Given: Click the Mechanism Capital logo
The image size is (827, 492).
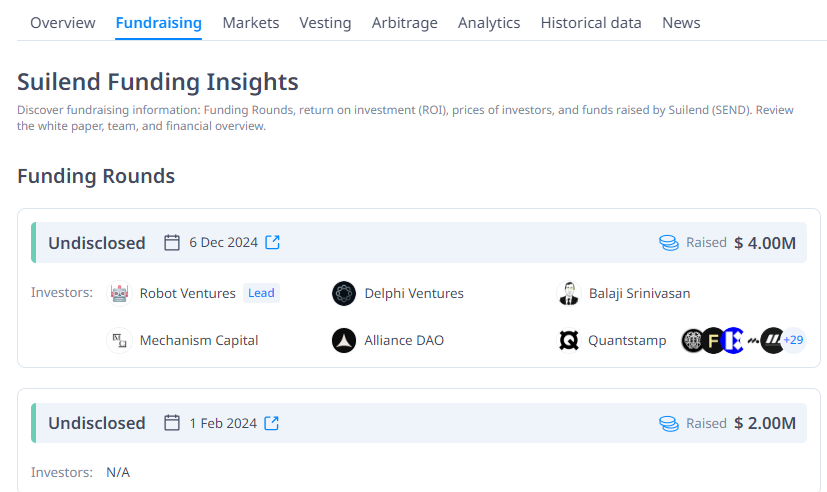Looking at the screenshot, I should point(119,340).
